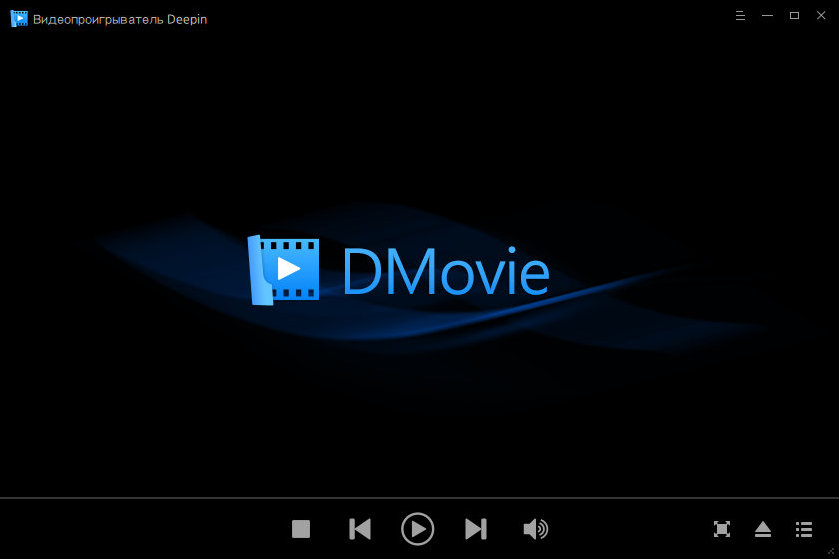Show the playlist panel icon
Viewport: 839px width, 559px height.
pyautogui.click(x=804, y=529)
